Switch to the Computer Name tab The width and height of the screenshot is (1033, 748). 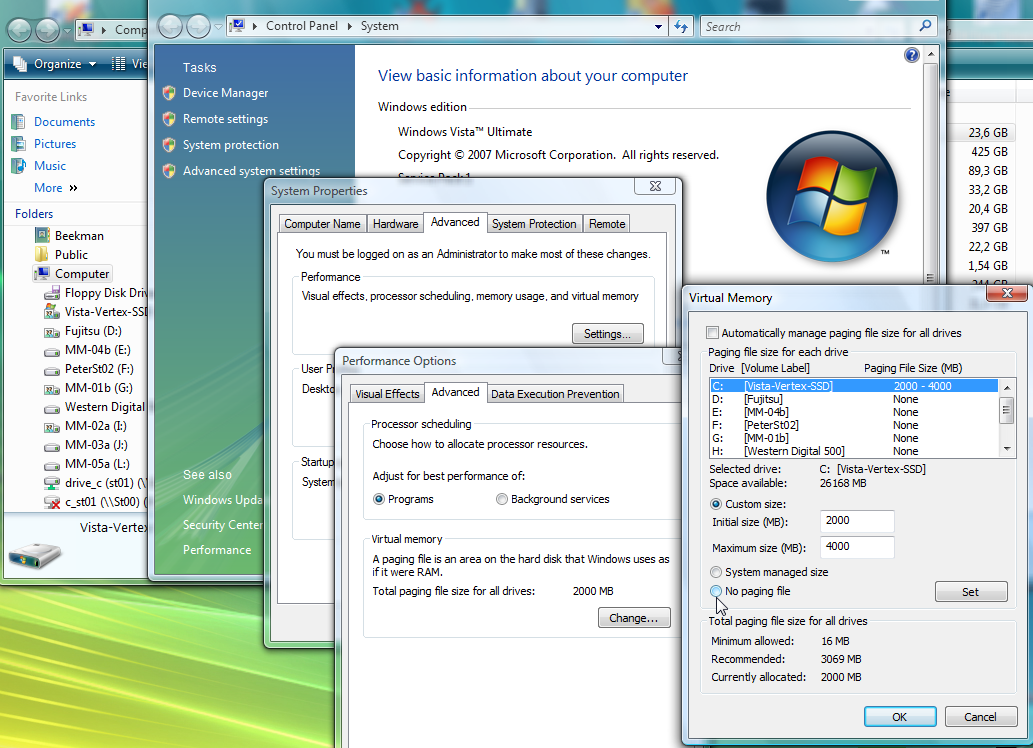pos(322,224)
